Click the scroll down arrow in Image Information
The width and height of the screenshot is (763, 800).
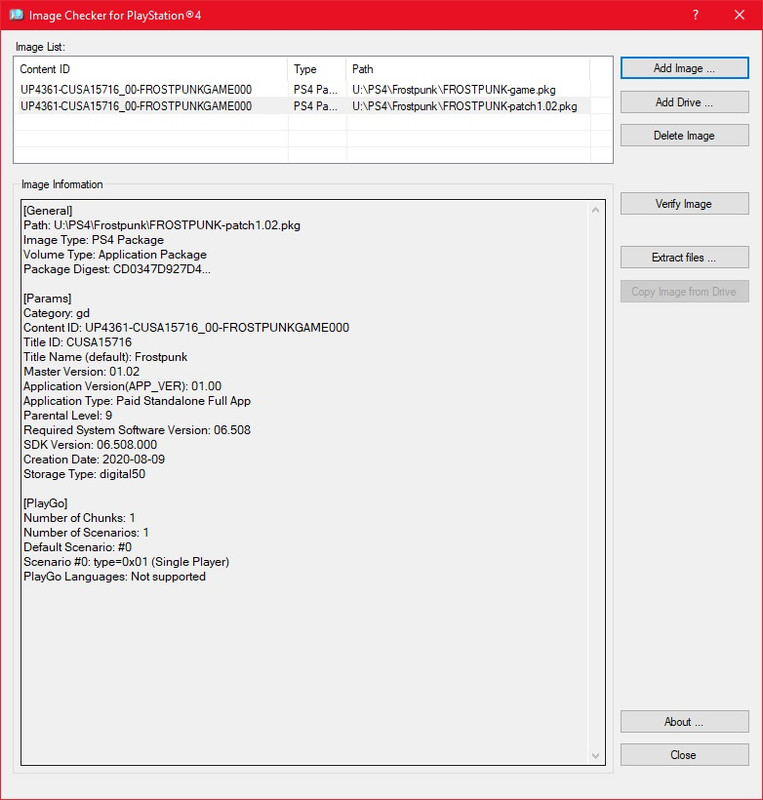tap(595, 756)
